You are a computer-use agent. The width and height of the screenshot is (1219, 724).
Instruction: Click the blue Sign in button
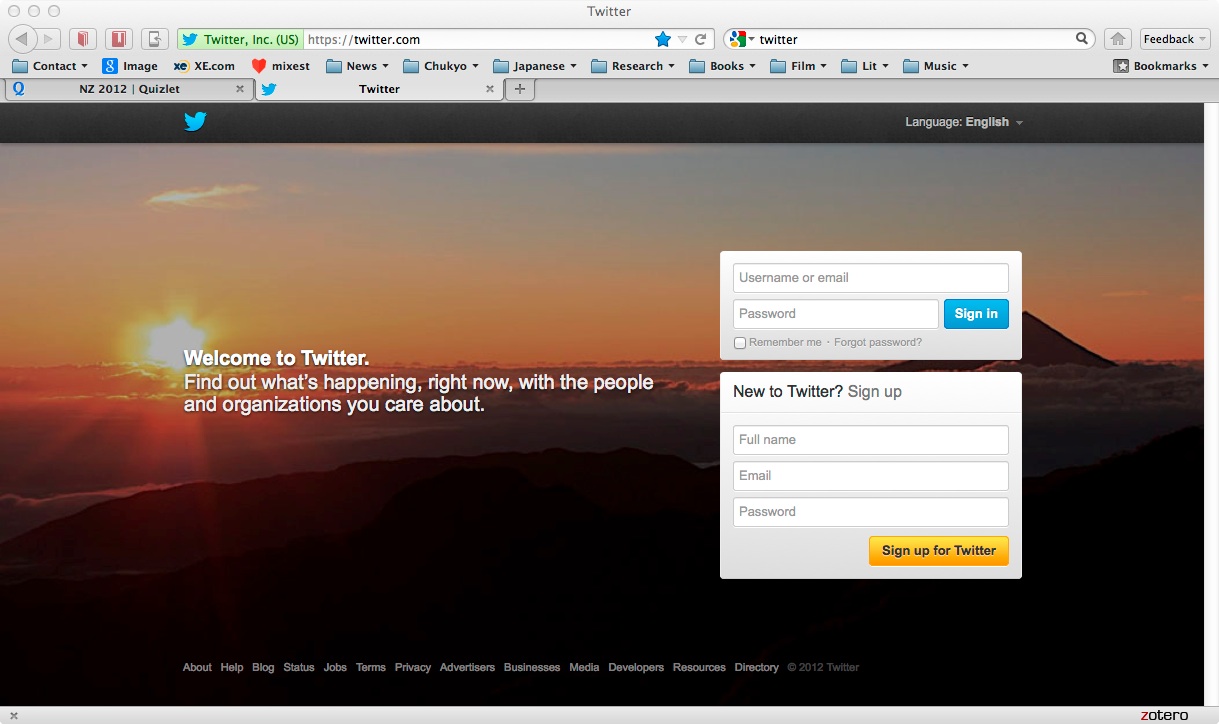pyautogui.click(x=976, y=314)
